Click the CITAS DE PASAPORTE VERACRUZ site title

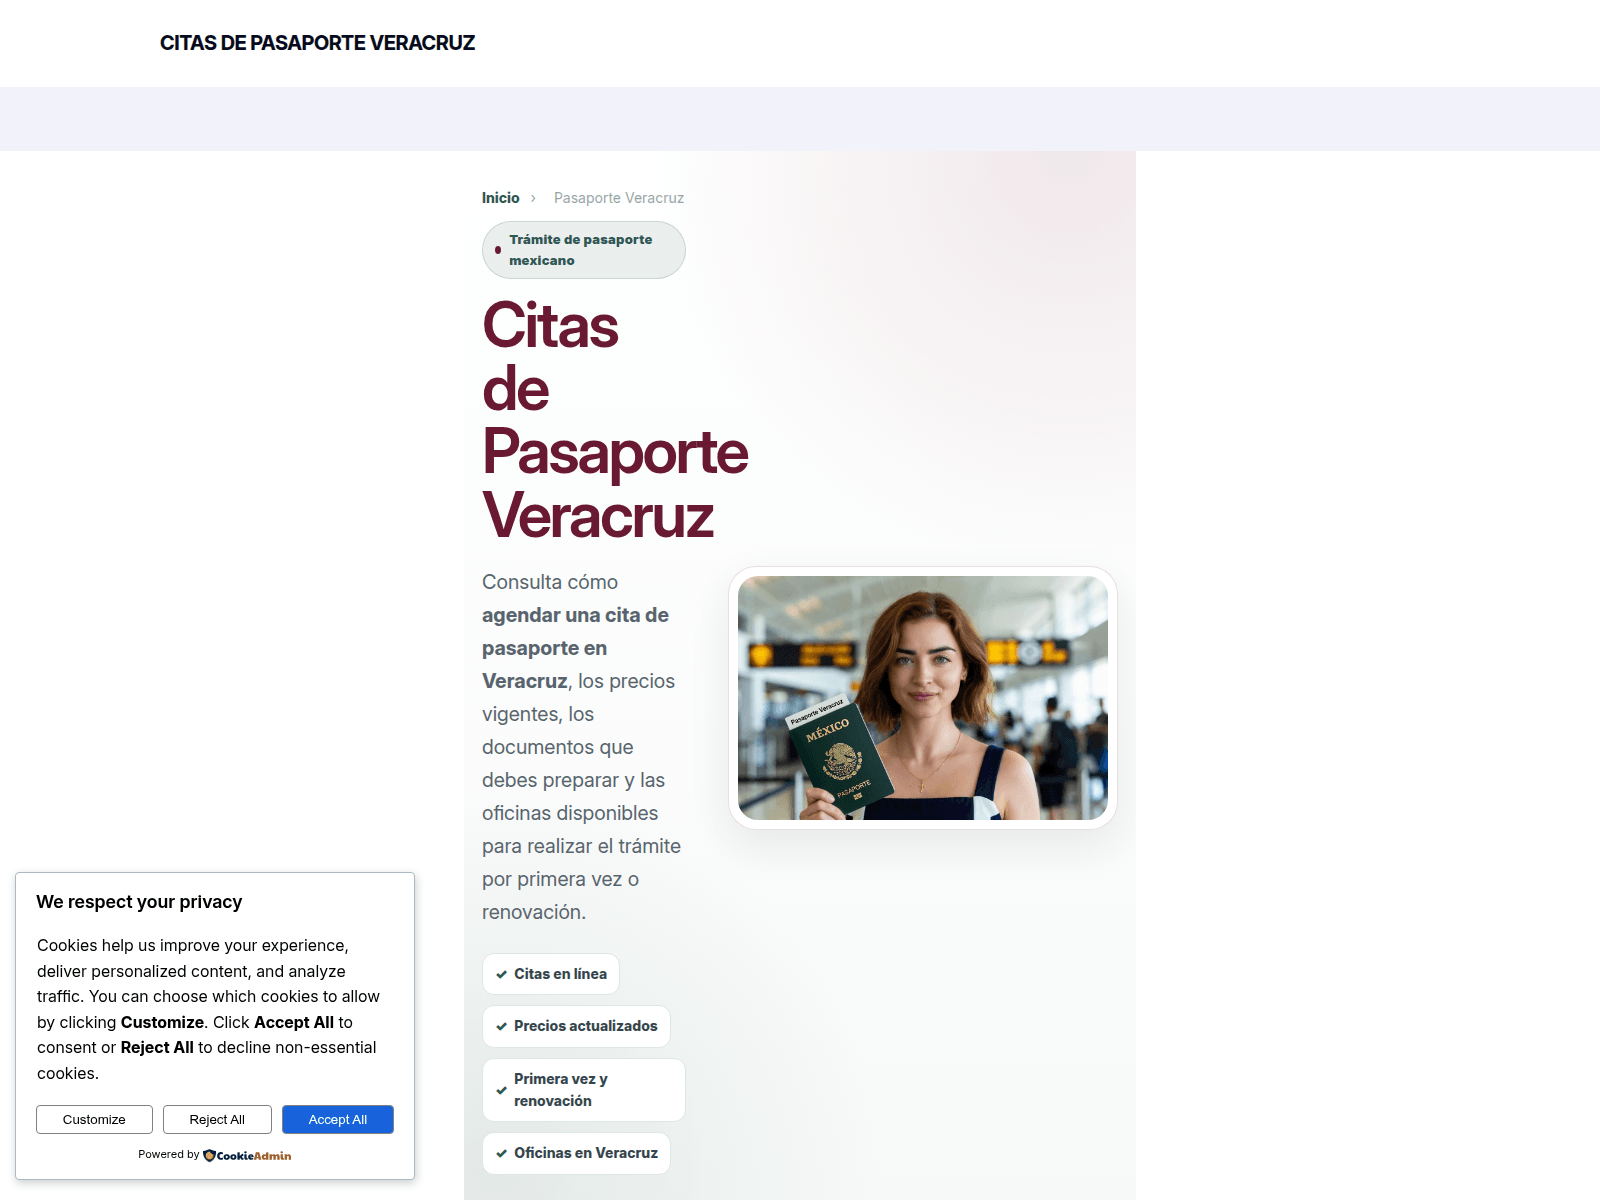[x=317, y=43]
